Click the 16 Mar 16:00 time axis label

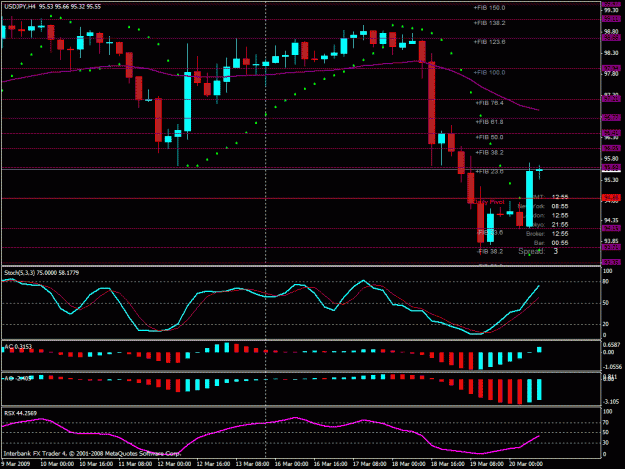(x=330, y=464)
